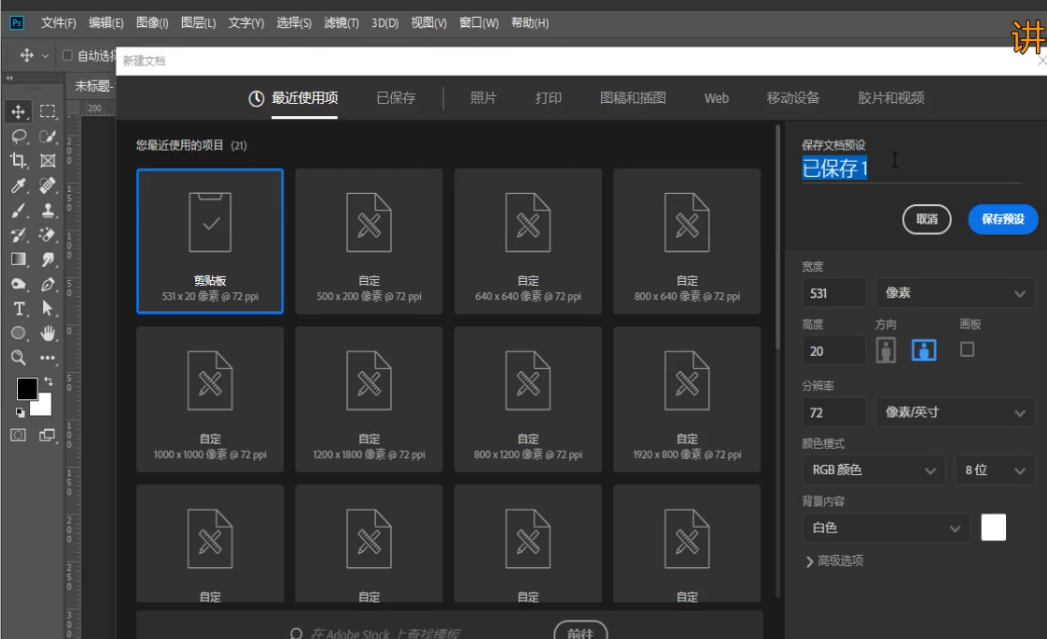
Task: Click toolbox white background color swatch
Action: (43, 406)
